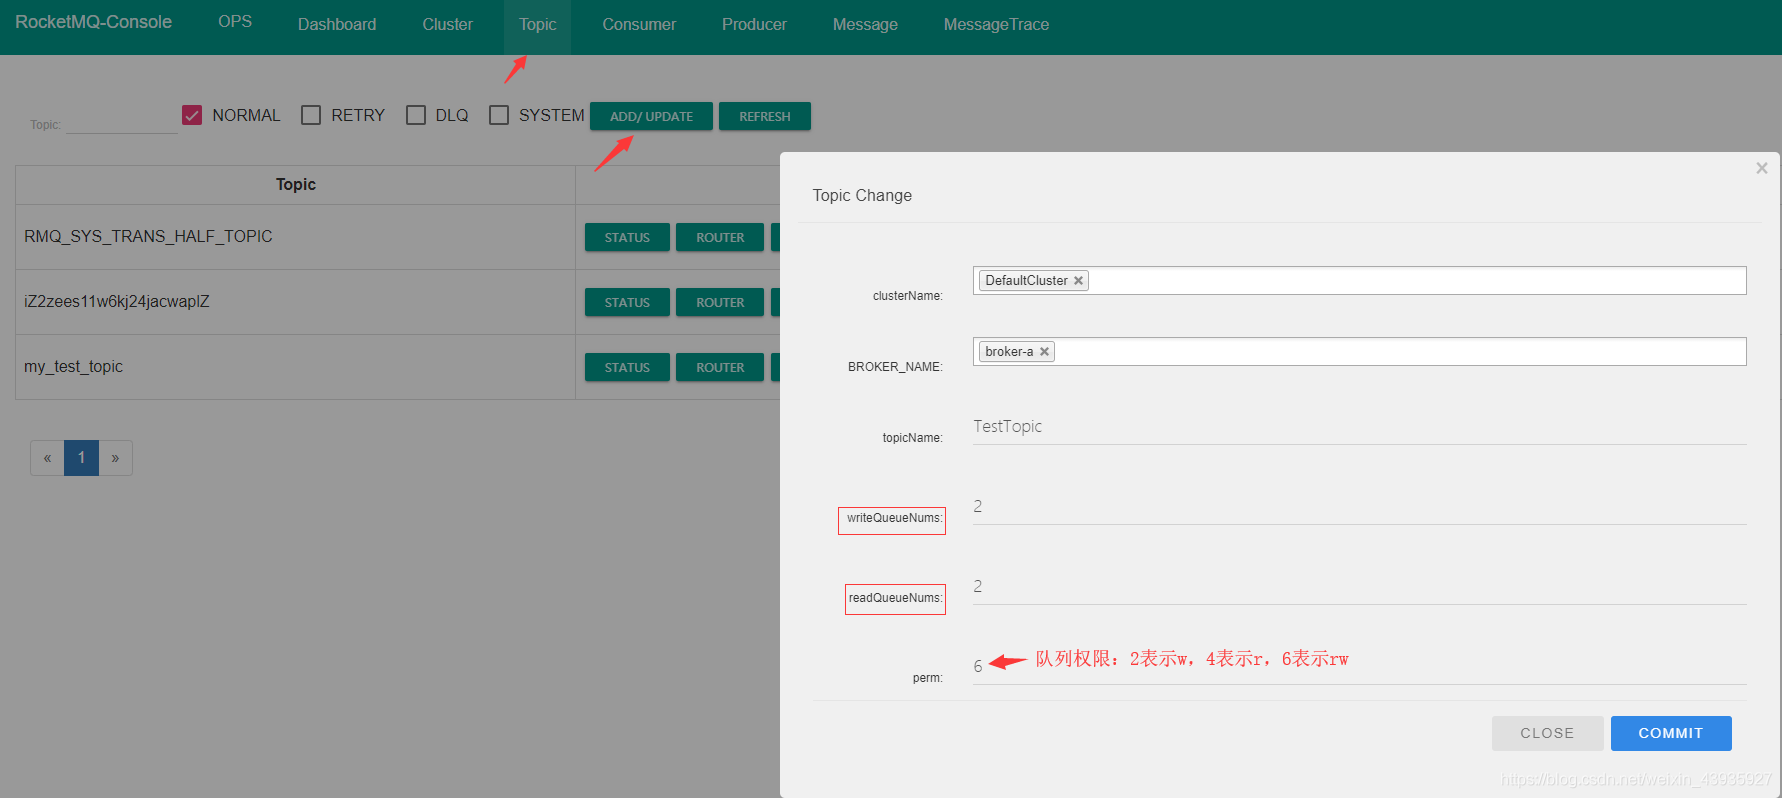This screenshot has width=1782, height=798.
Task: Focus the topicName input field
Action: pos(1358,427)
